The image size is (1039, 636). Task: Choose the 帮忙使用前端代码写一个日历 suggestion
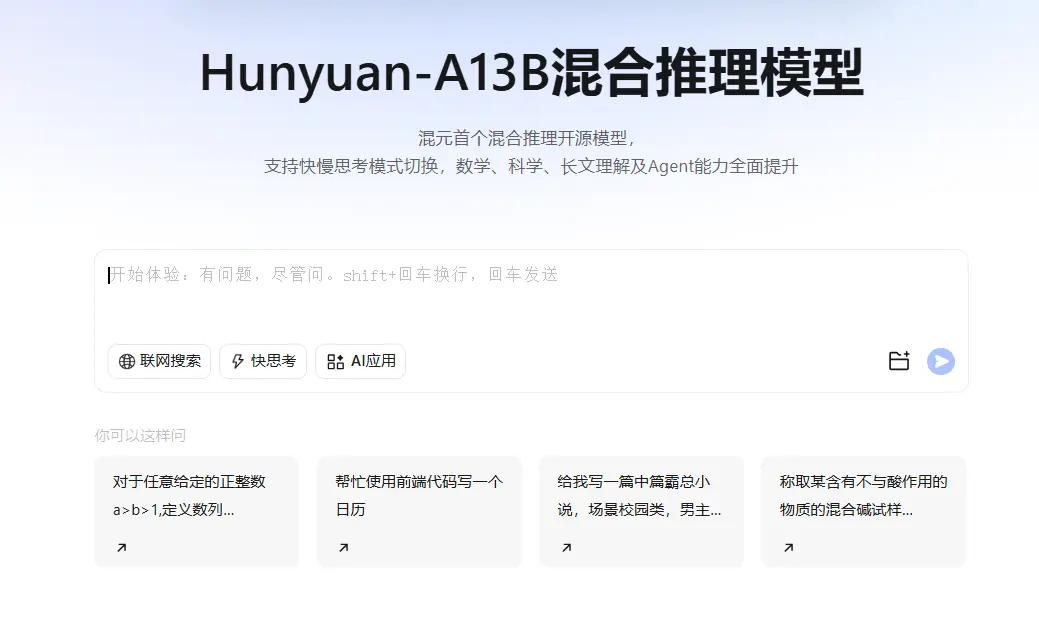click(x=419, y=496)
